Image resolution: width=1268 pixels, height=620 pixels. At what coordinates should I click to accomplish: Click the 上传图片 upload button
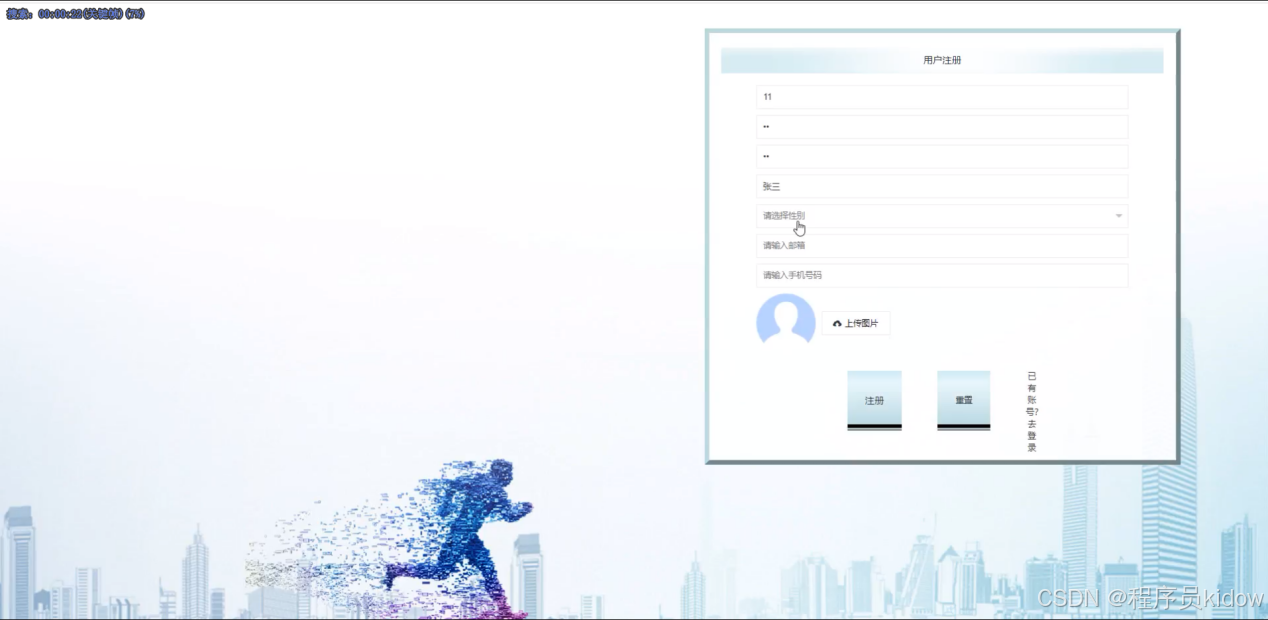click(856, 323)
